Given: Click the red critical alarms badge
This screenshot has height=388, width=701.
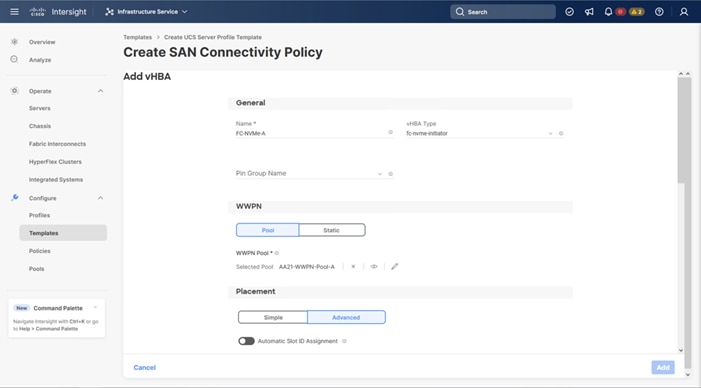Looking at the screenshot, I should click(x=620, y=12).
